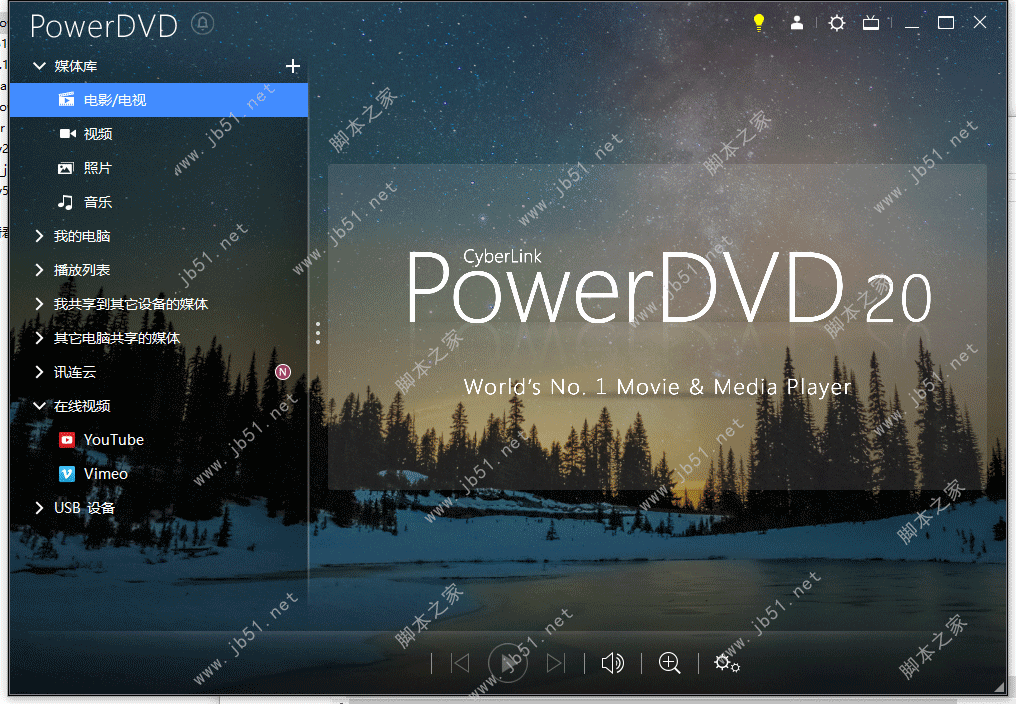1016x704 pixels.
Task: Click the 在线视频 label
Action: (82, 406)
